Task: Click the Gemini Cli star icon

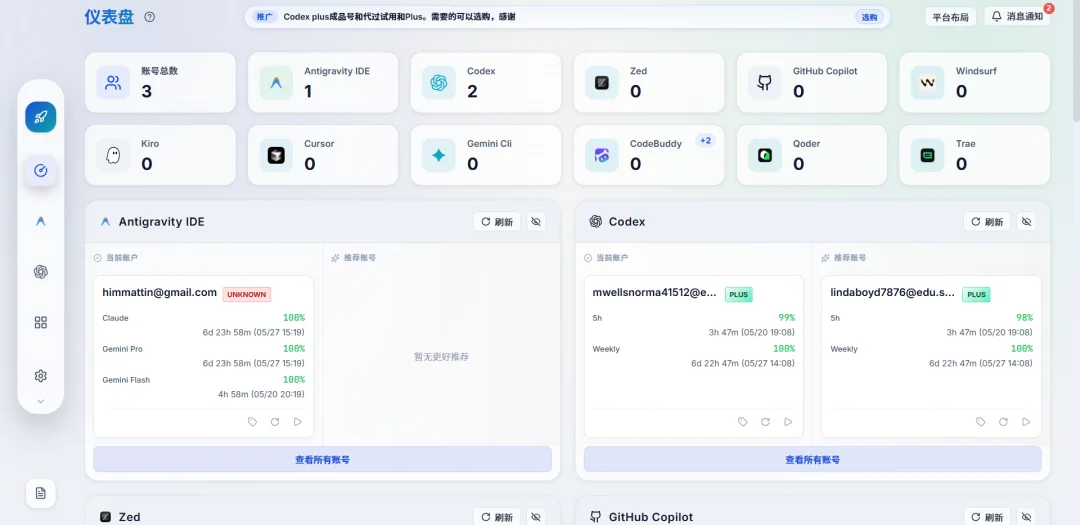Action: click(439, 156)
